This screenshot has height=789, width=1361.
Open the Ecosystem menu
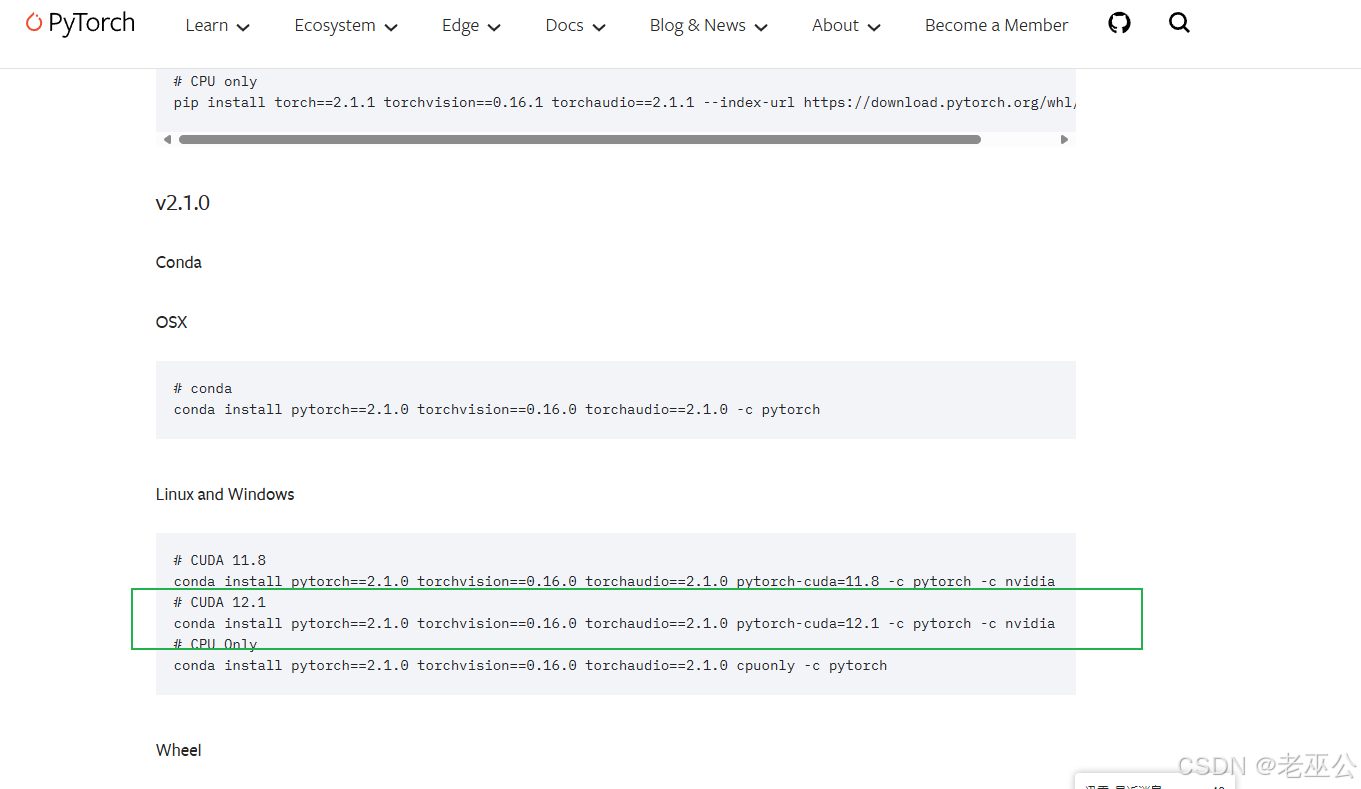[346, 26]
